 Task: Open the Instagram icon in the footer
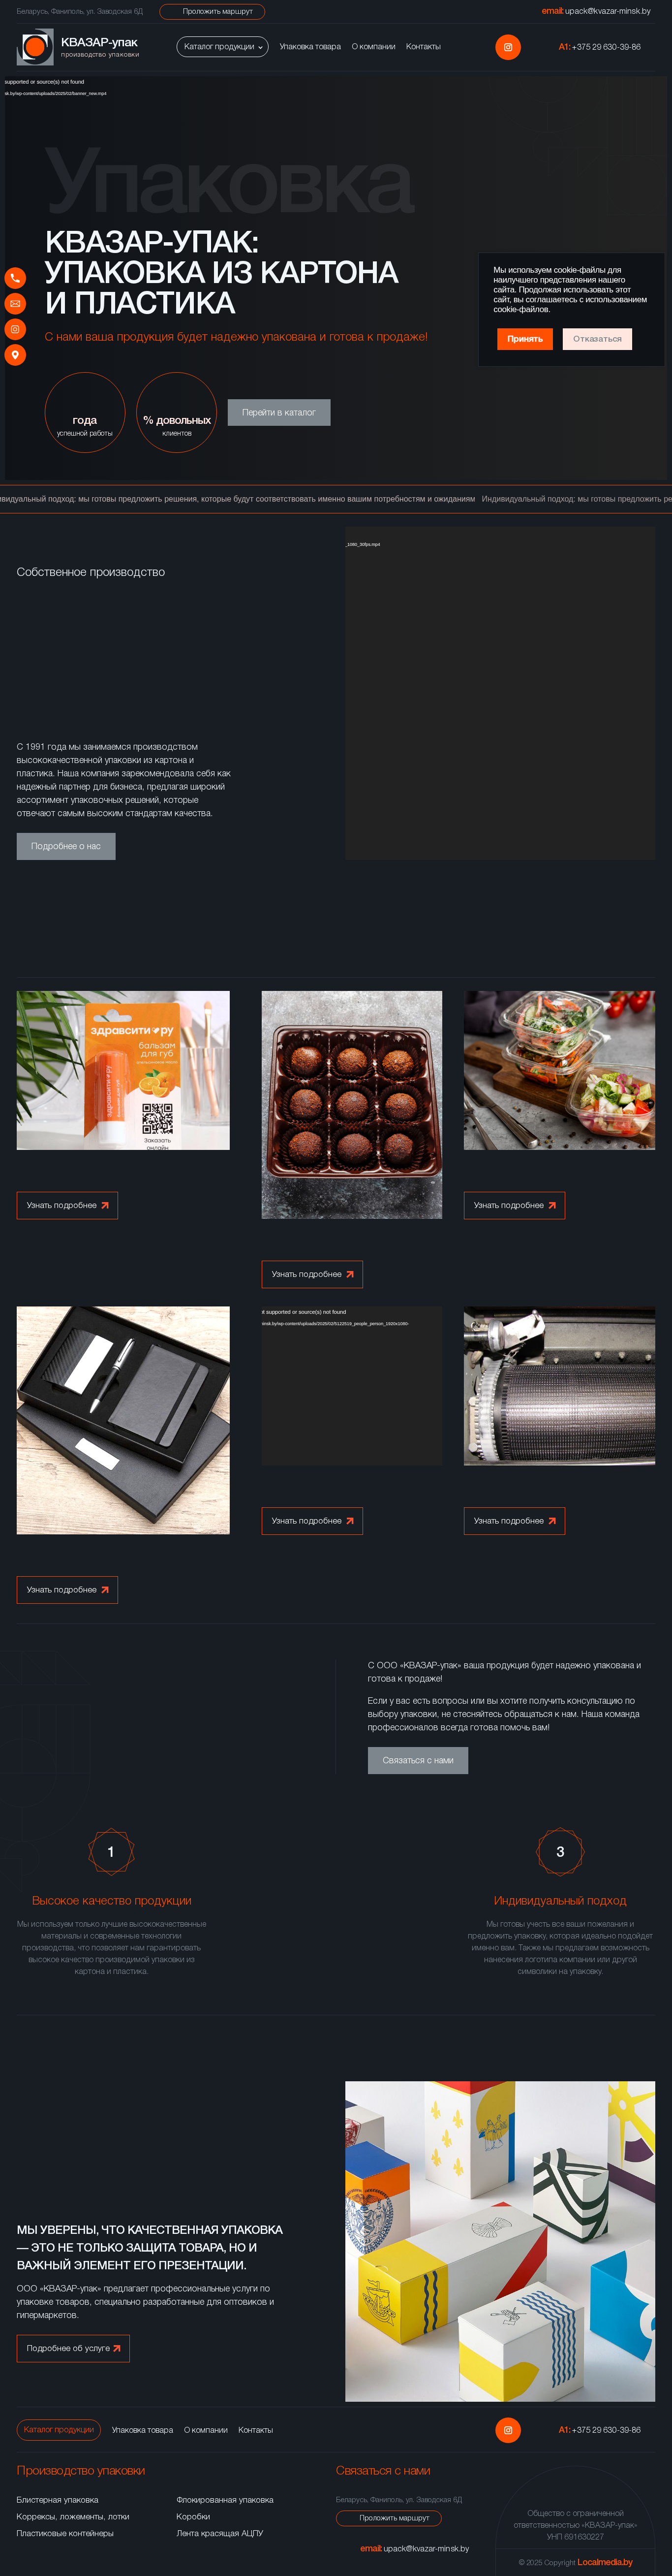click(508, 2429)
